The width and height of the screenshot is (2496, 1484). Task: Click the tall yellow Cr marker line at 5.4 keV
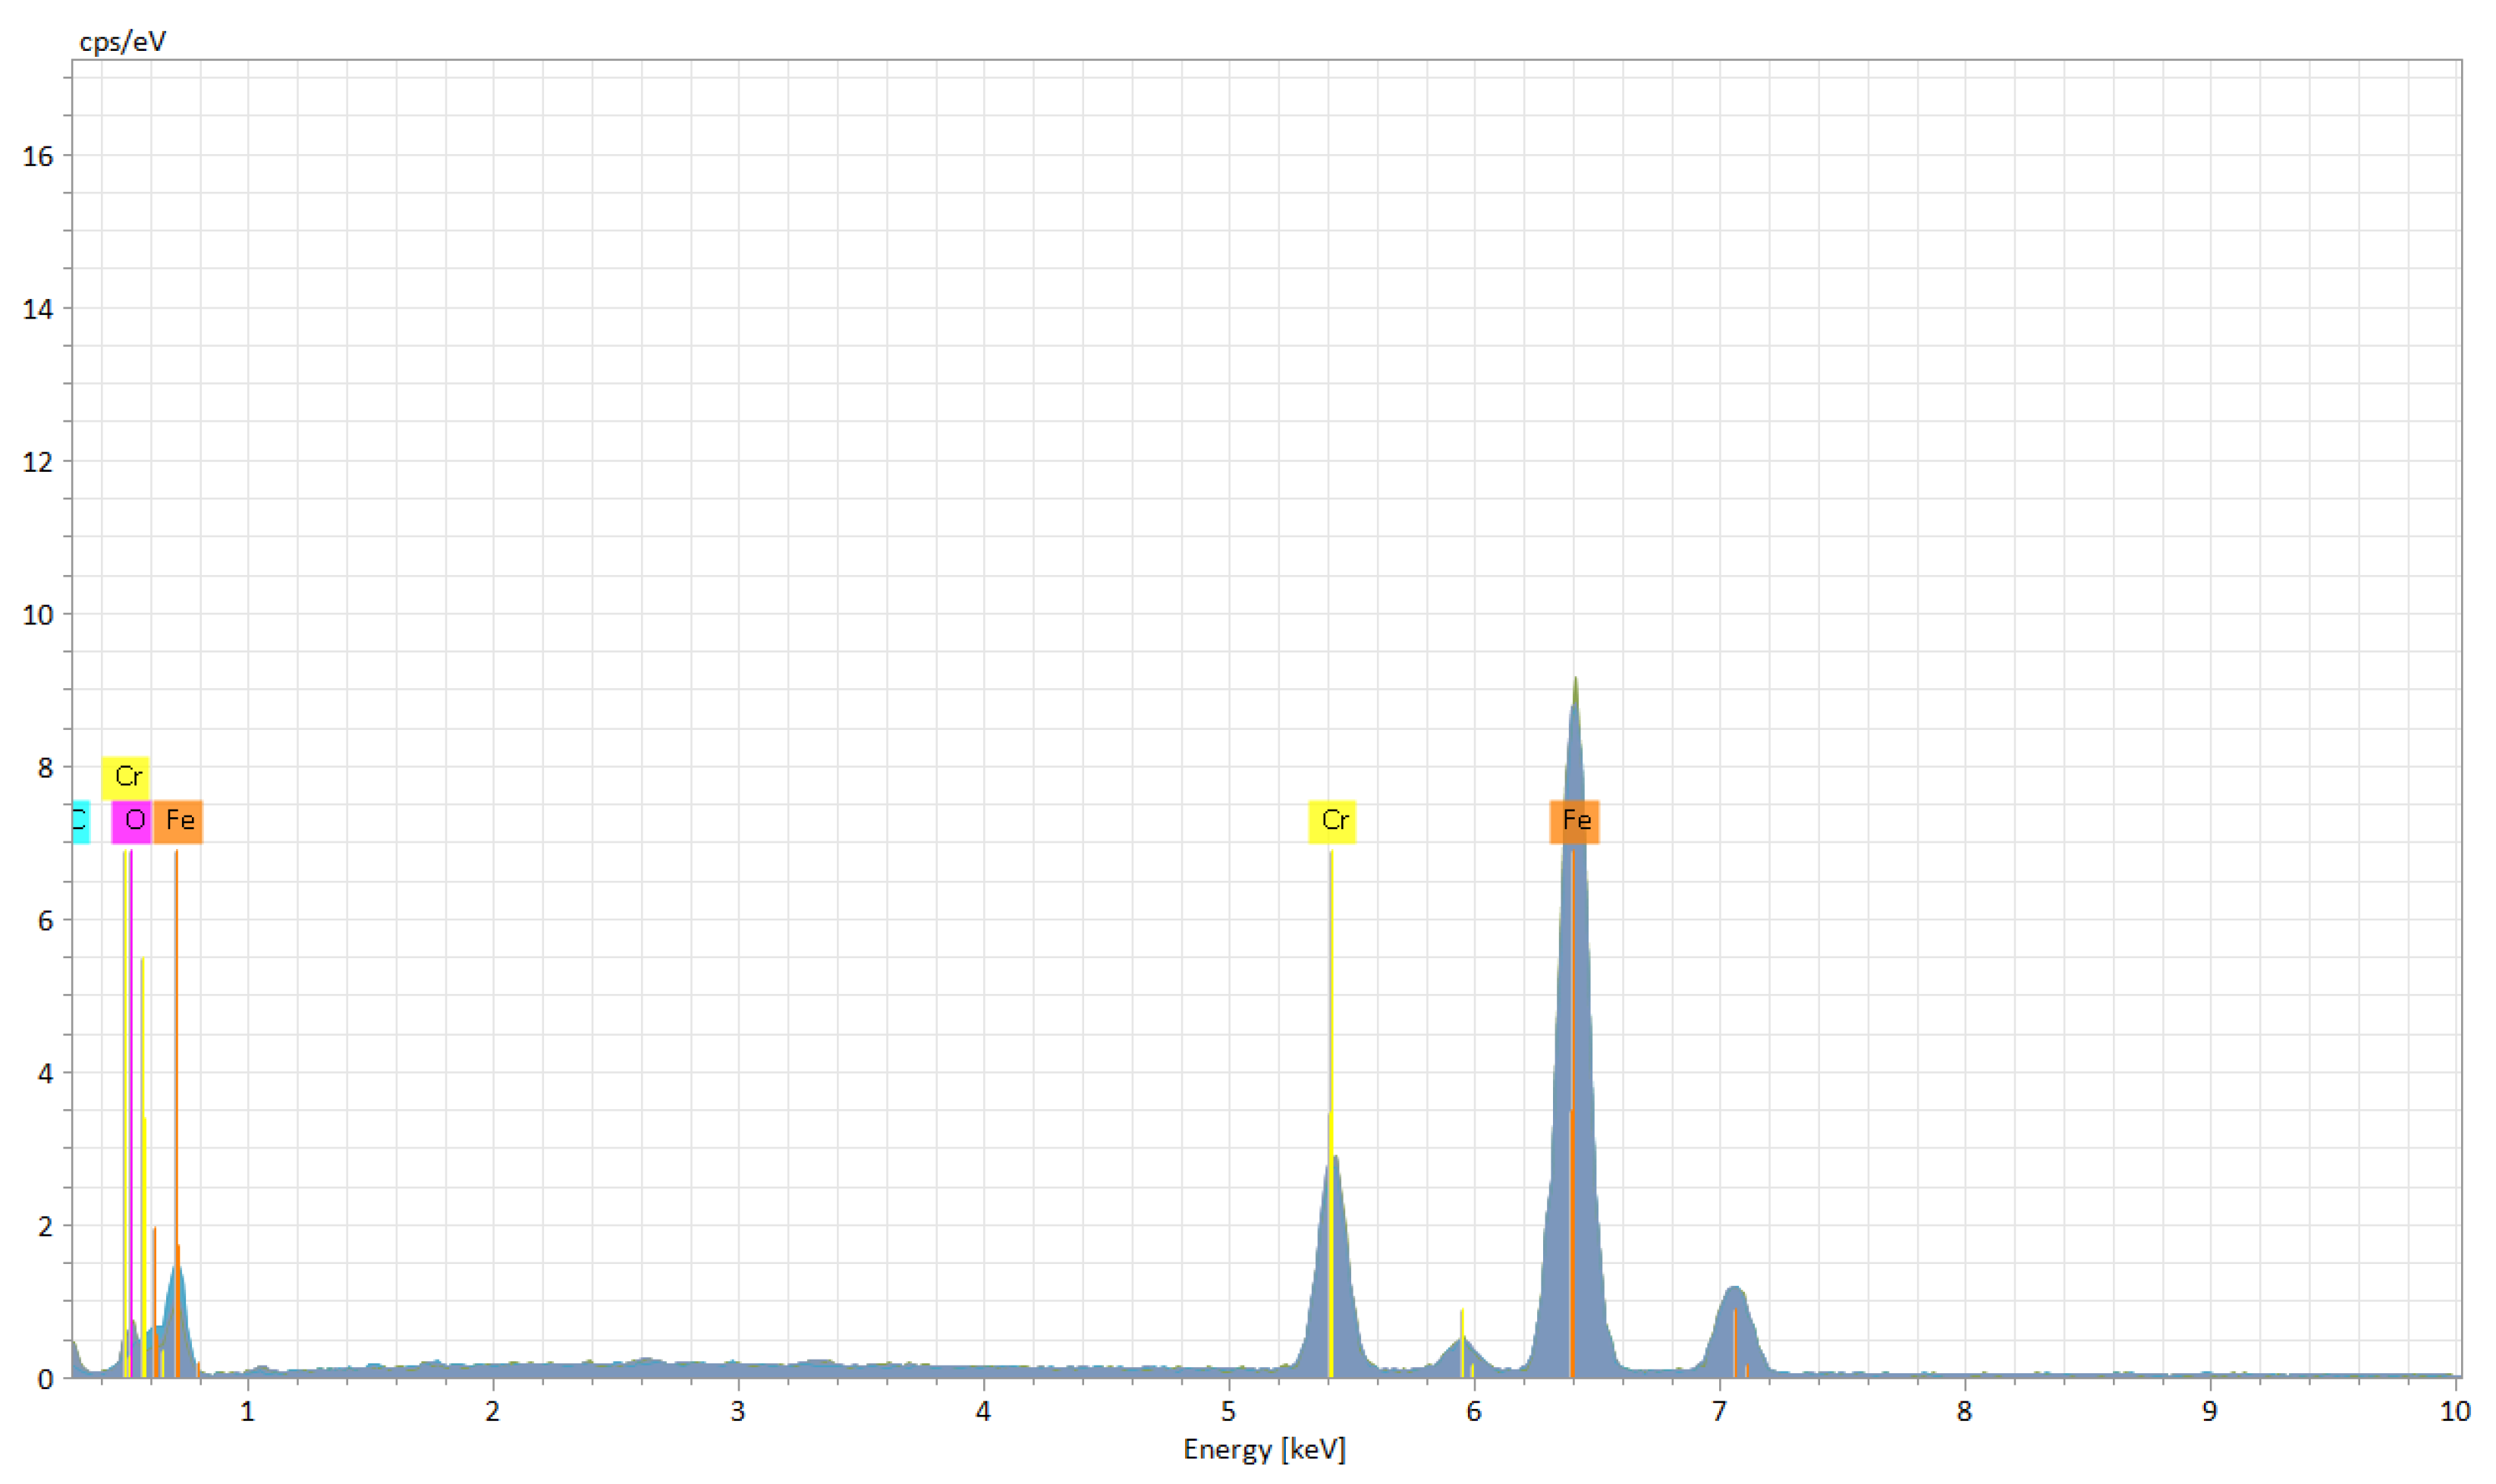(1331, 1000)
